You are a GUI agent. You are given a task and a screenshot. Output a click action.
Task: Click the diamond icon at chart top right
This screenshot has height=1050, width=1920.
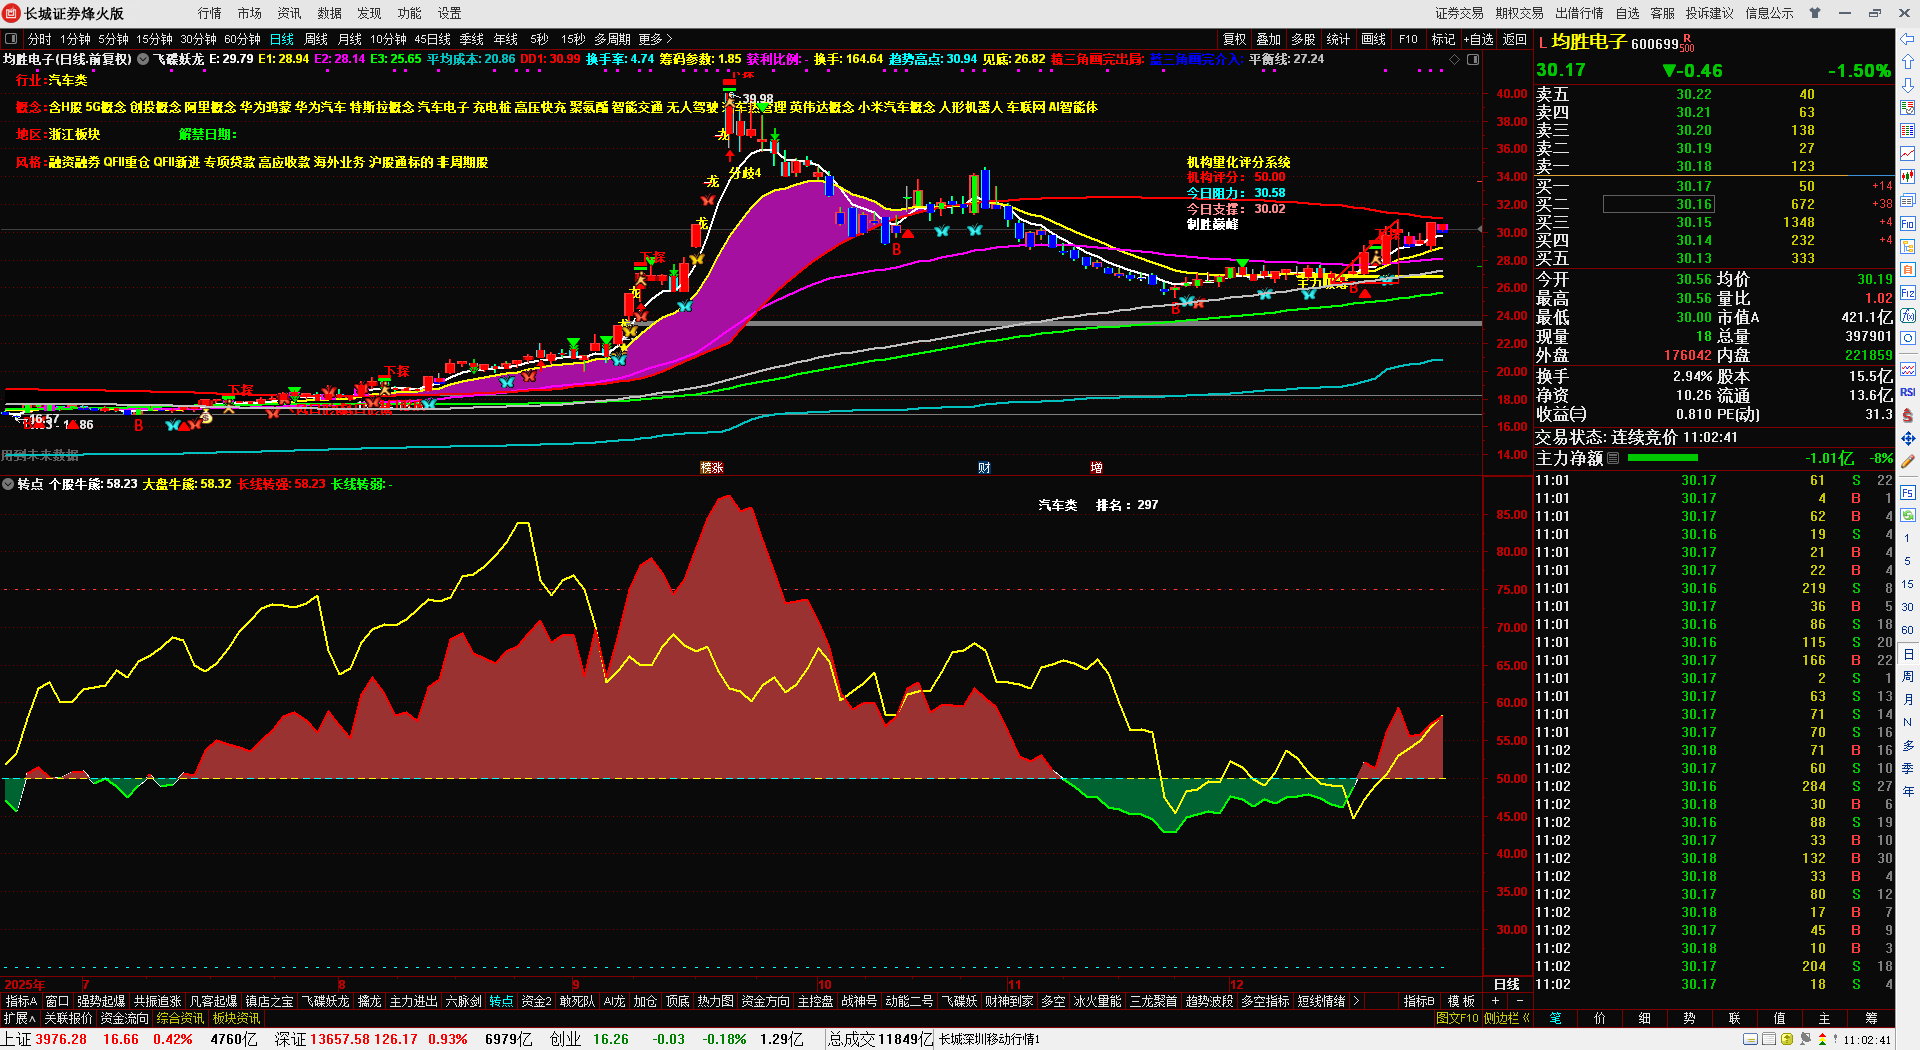click(1454, 60)
